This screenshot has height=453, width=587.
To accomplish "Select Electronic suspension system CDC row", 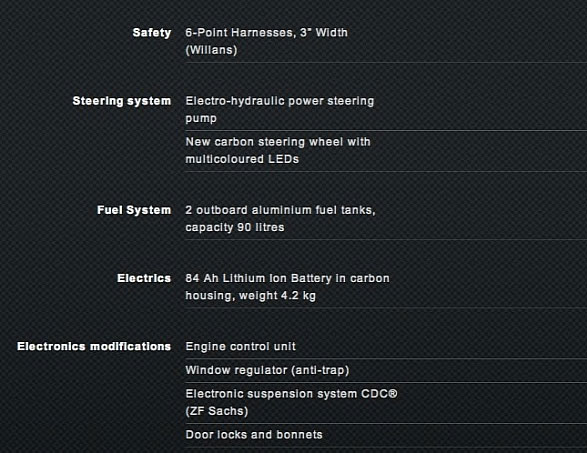I will tap(386, 403).
